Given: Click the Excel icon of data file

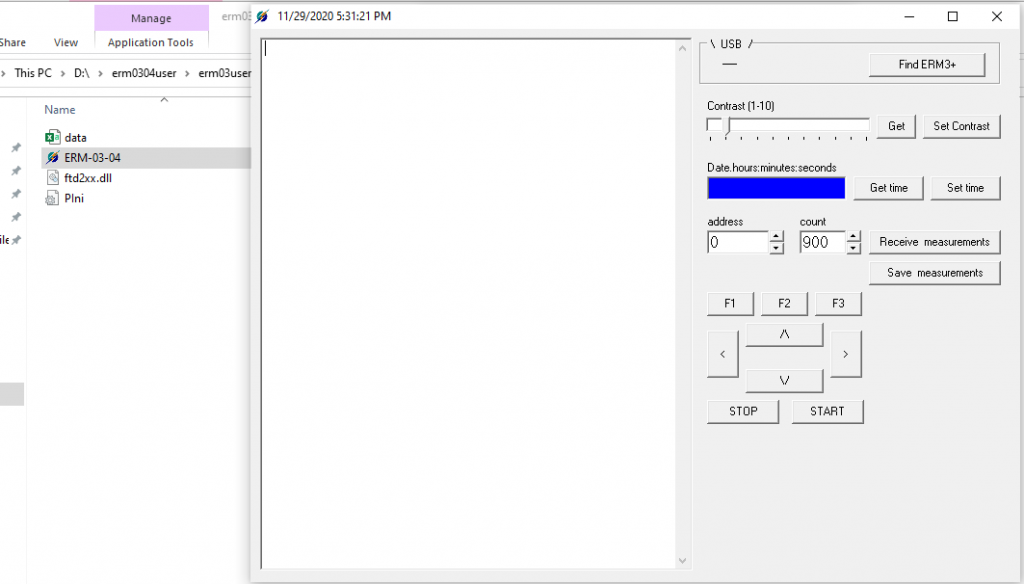Looking at the screenshot, I should tap(53, 137).
